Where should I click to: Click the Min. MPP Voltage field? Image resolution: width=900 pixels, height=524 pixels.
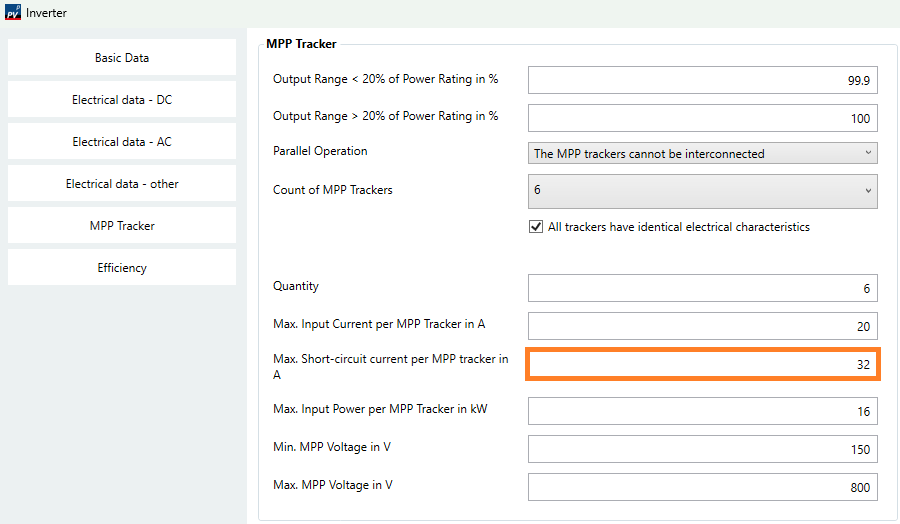[702, 449]
